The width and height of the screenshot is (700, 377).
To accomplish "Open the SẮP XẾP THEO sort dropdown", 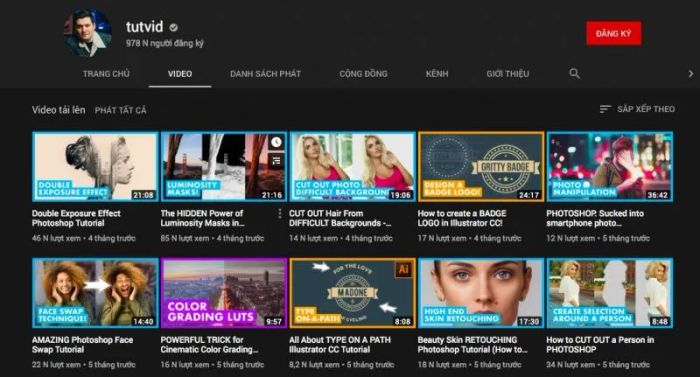I will pyautogui.click(x=637, y=109).
